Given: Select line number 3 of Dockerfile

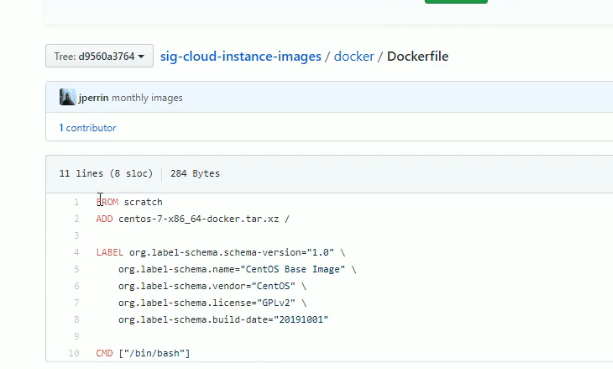Looking at the screenshot, I should pos(76,236).
